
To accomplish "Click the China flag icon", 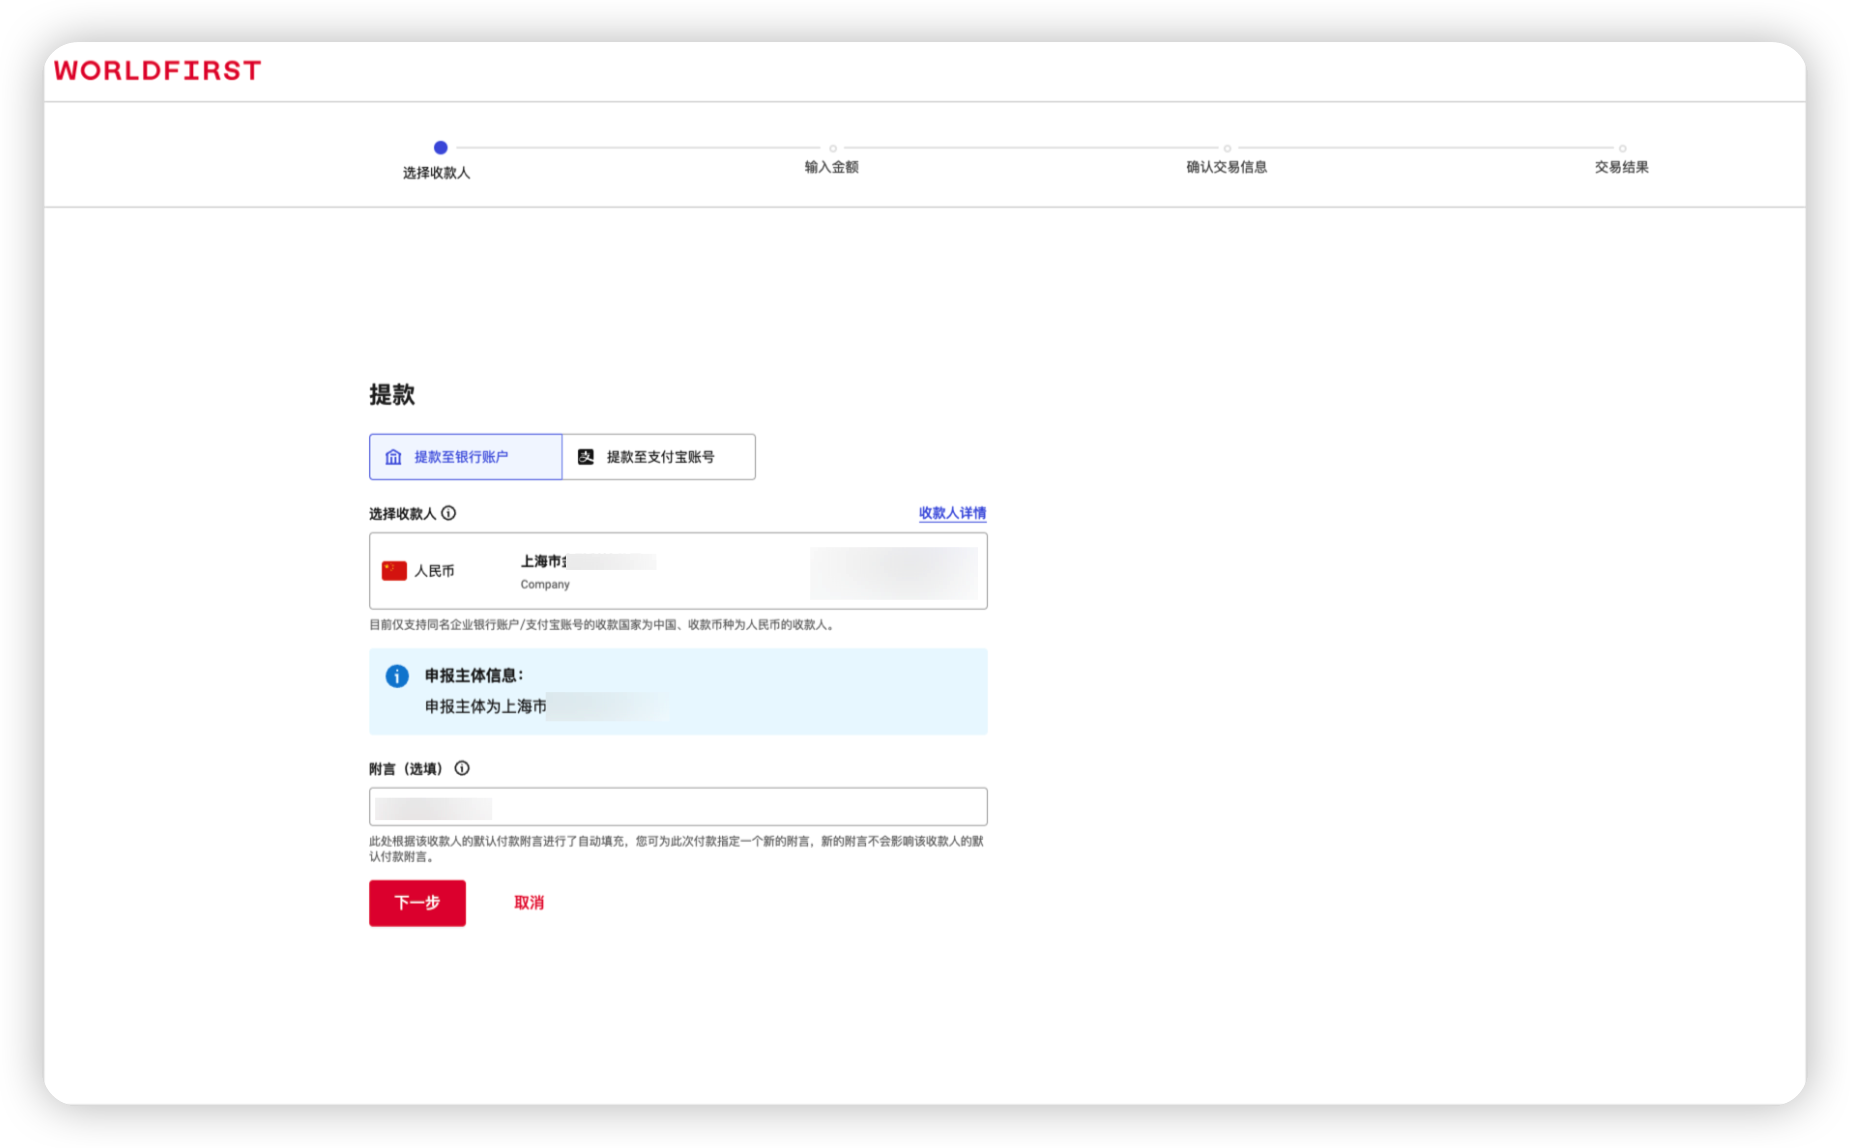I will (394, 571).
